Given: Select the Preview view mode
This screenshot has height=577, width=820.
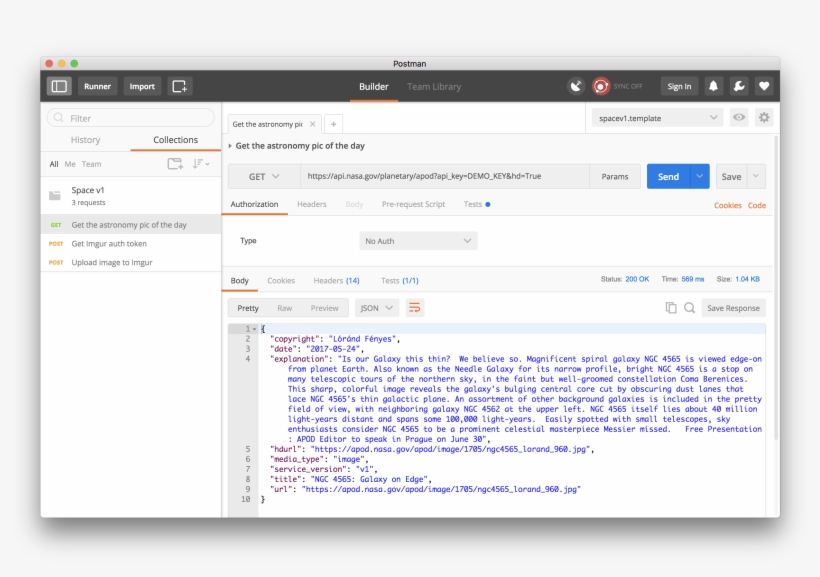Looking at the screenshot, I should point(324,308).
